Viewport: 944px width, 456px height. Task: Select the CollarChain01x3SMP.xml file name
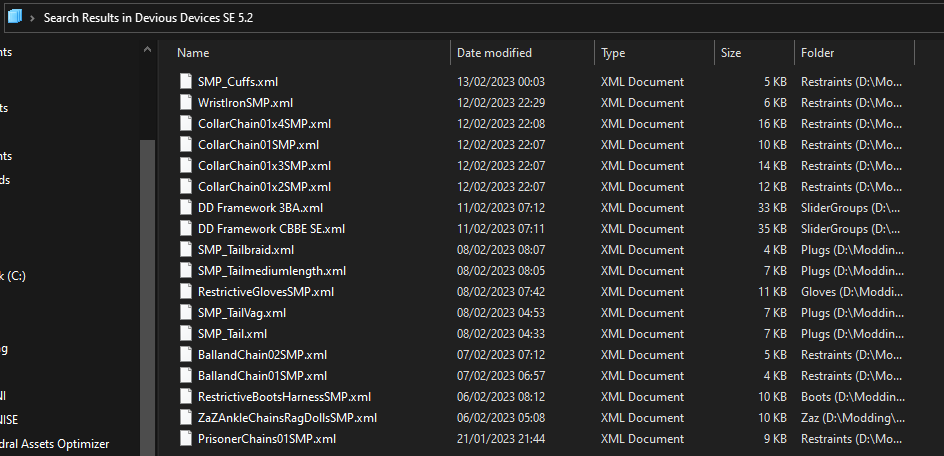pos(264,166)
